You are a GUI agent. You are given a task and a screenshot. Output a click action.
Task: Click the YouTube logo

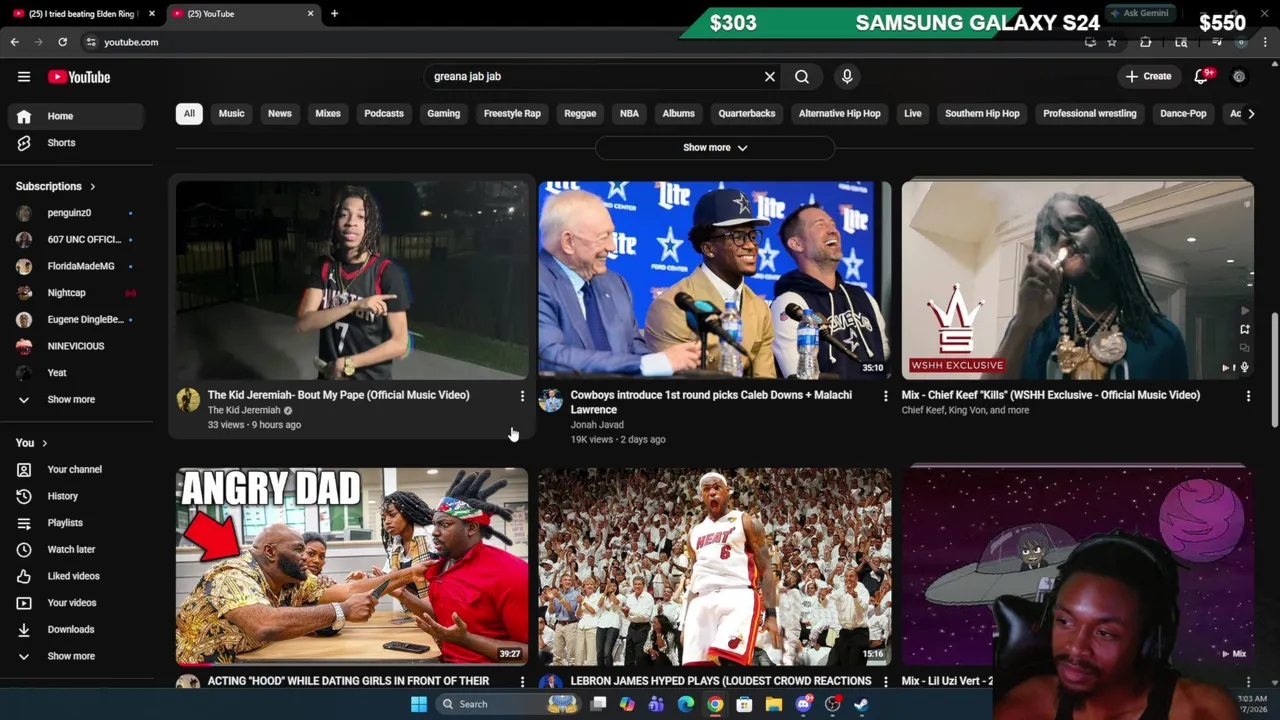[79, 77]
